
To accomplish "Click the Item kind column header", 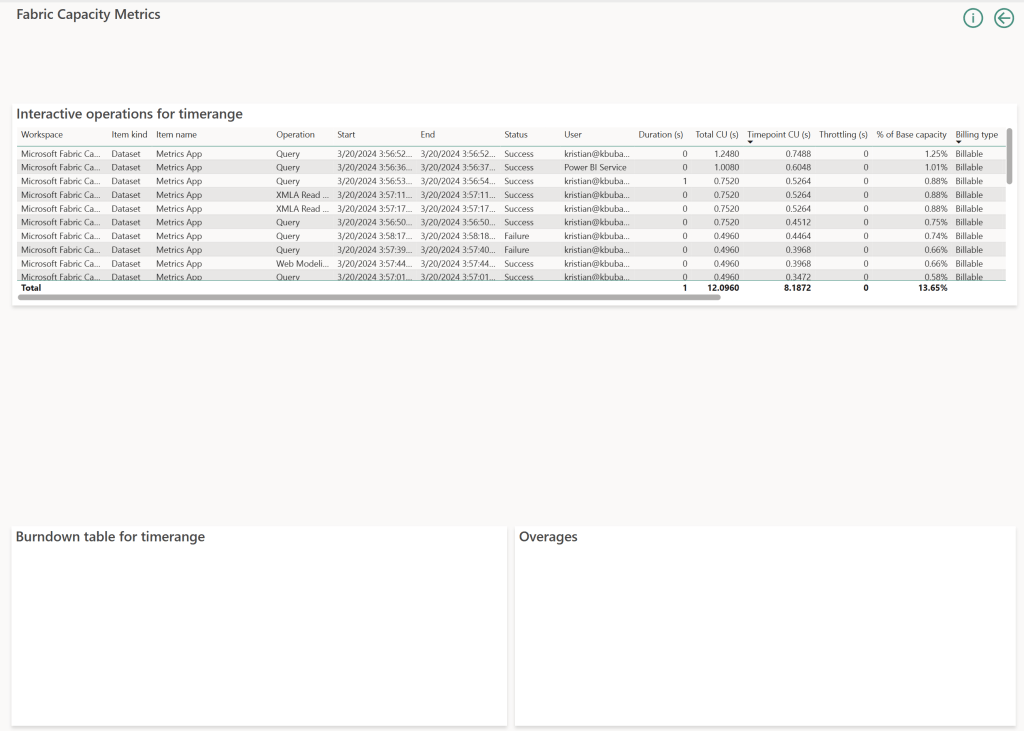I will pos(129,134).
